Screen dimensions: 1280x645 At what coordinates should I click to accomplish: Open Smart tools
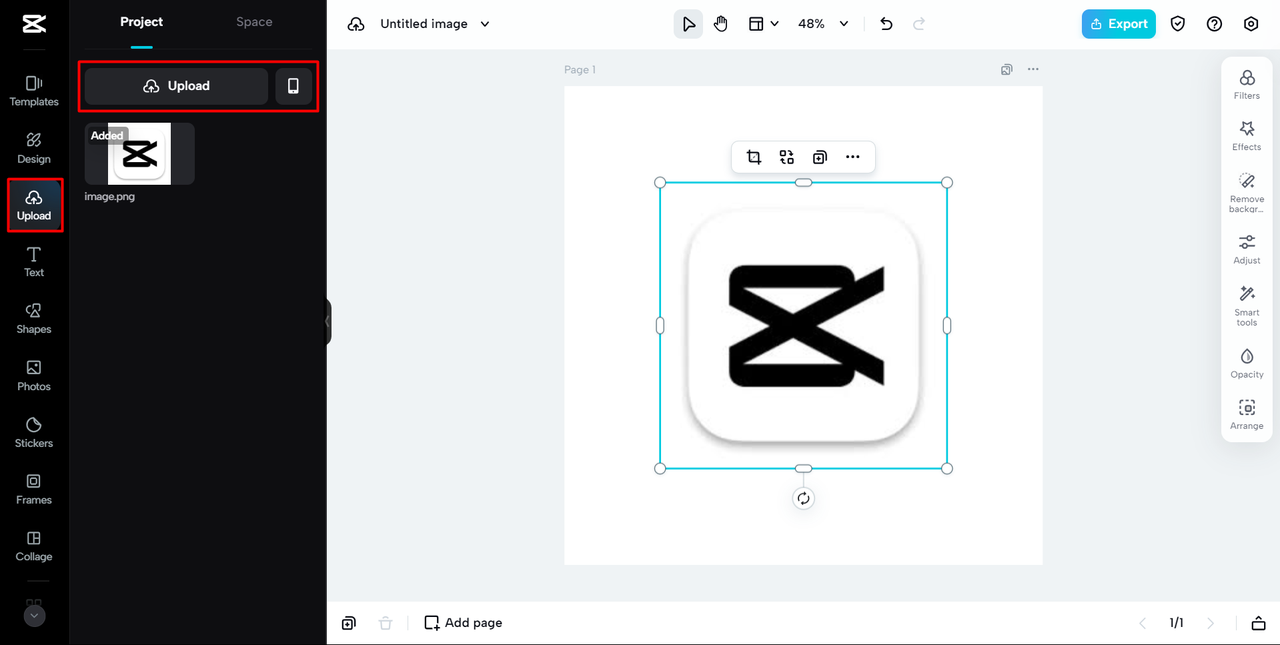click(1247, 306)
